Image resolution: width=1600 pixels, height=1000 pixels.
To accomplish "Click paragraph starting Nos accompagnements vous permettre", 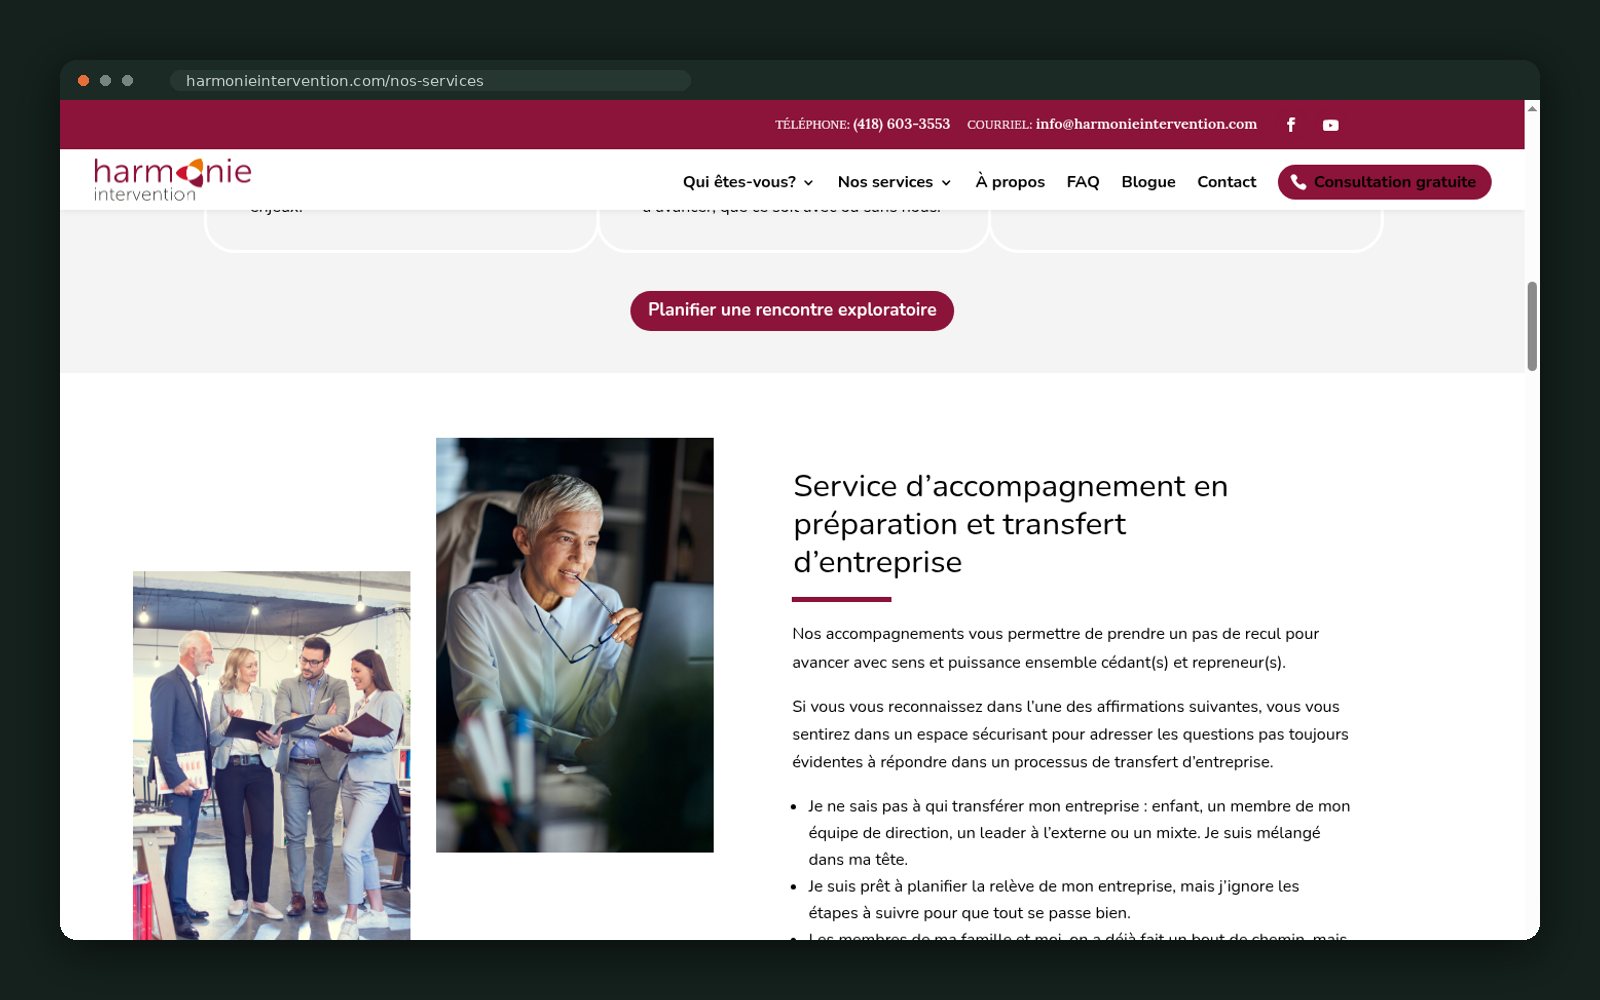I will pyautogui.click(x=1055, y=648).
